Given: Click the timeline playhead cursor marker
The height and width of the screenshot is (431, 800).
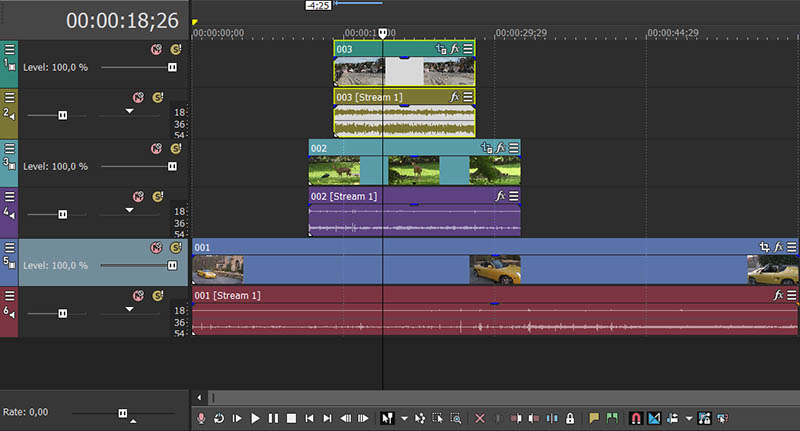Looking at the screenshot, I should (383, 34).
